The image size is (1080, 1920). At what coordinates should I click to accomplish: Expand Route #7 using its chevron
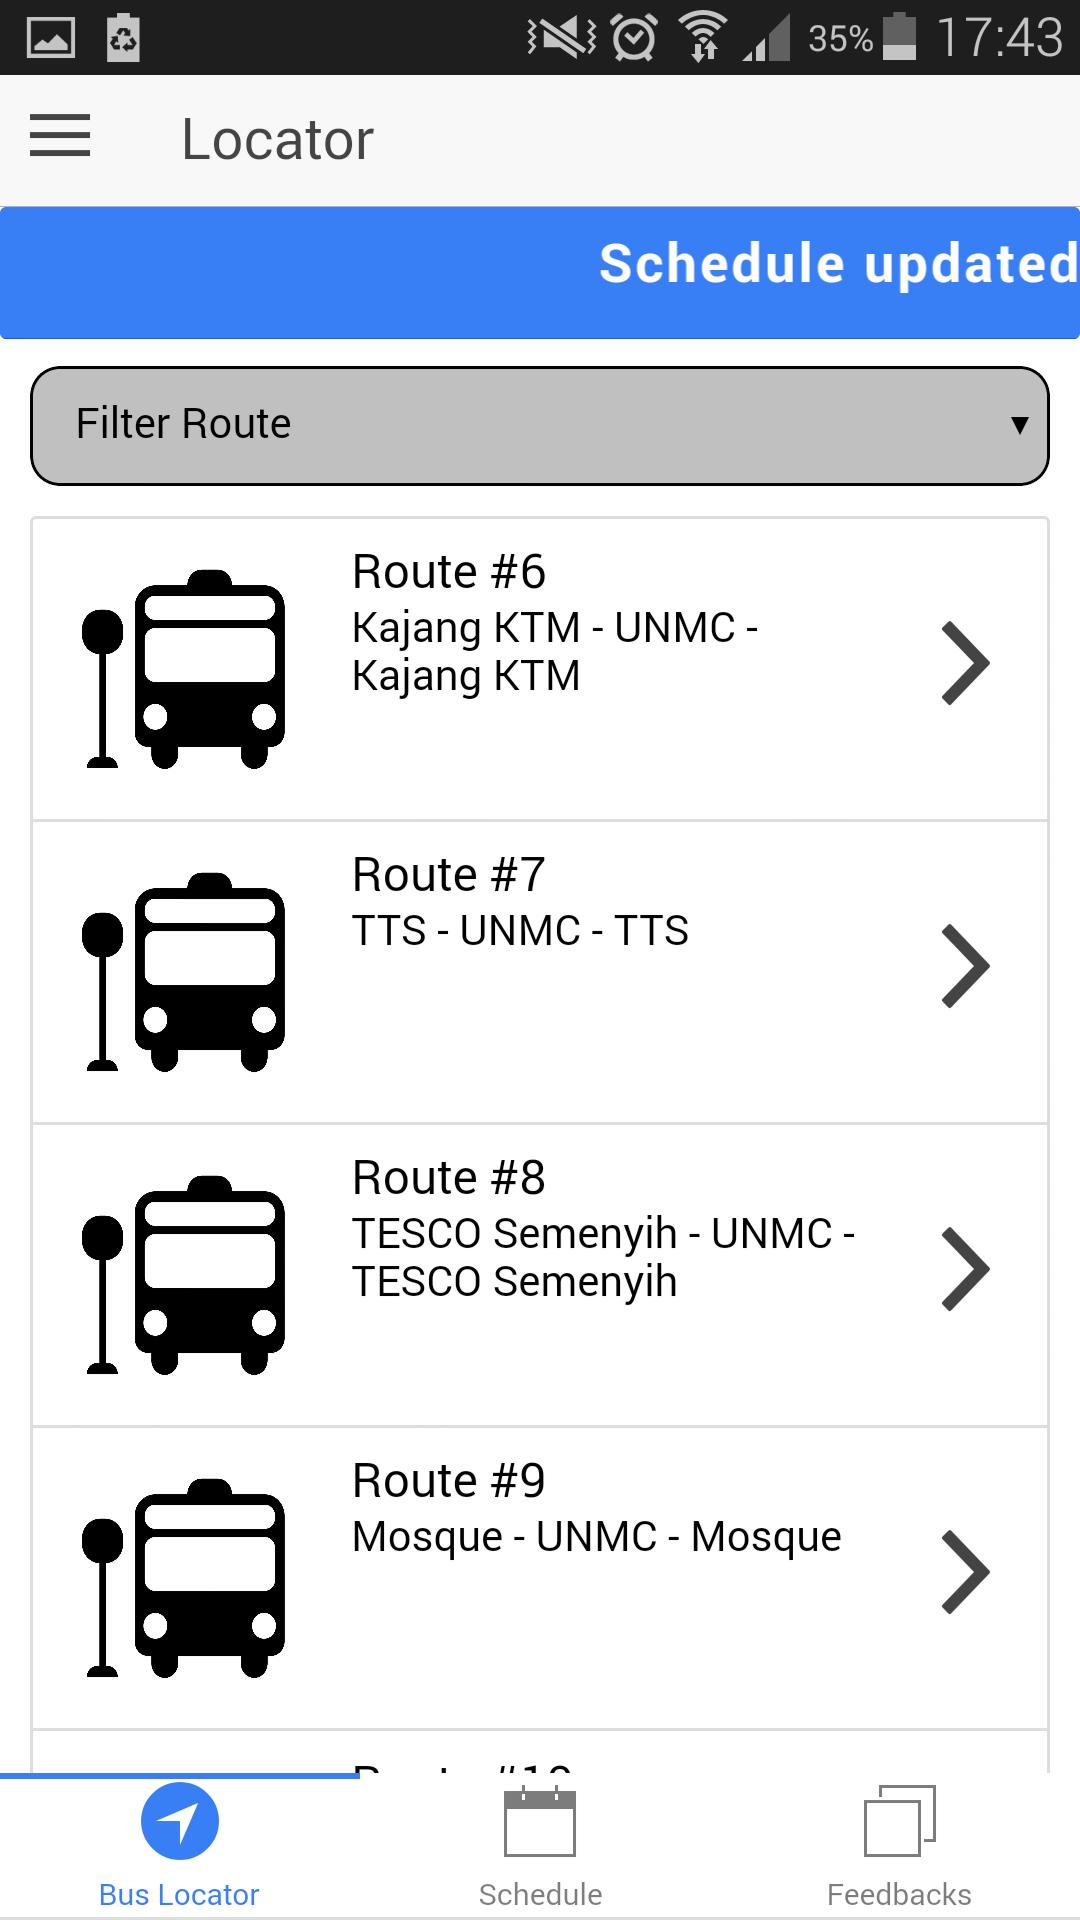click(x=965, y=967)
